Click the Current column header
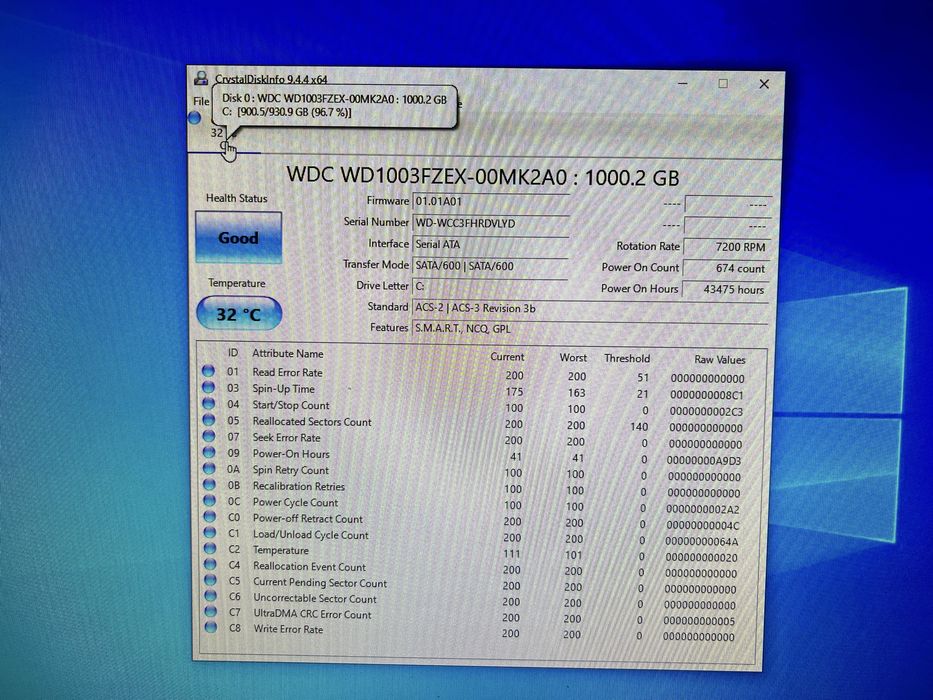 [x=507, y=357]
